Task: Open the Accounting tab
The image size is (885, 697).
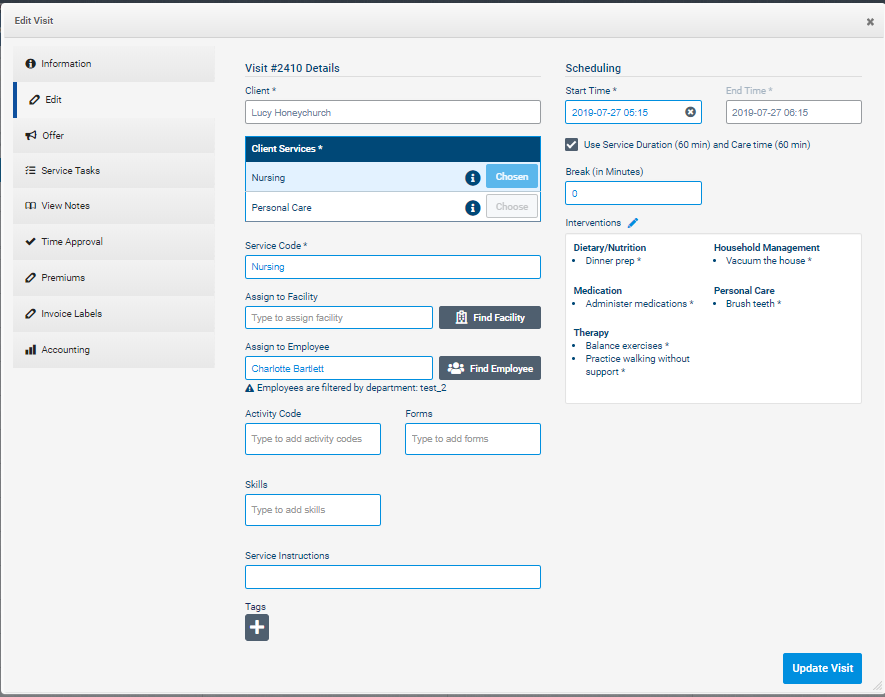Action: pos(114,350)
